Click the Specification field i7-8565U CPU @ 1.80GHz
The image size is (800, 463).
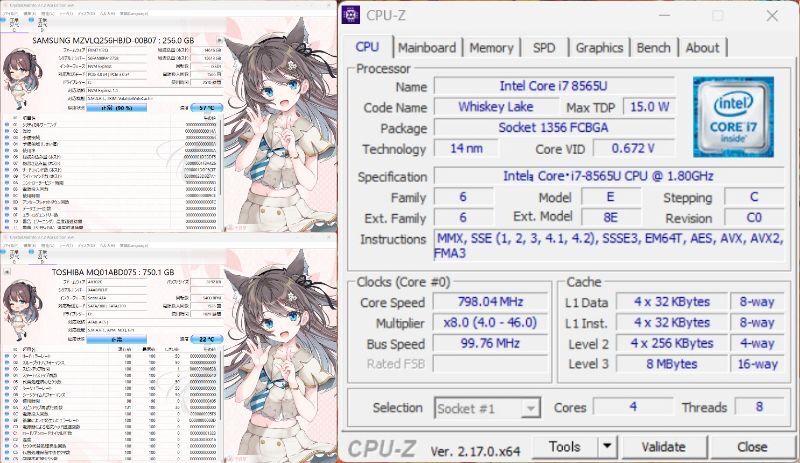(609, 176)
